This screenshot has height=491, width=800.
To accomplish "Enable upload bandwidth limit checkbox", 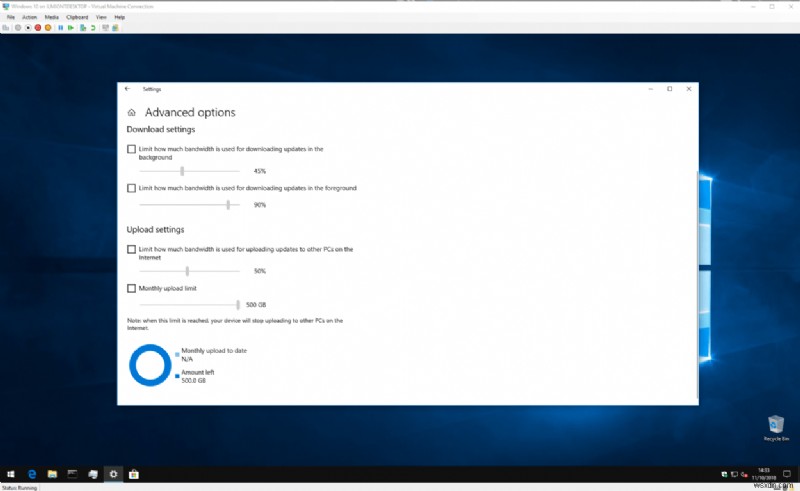I will (x=131, y=249).
